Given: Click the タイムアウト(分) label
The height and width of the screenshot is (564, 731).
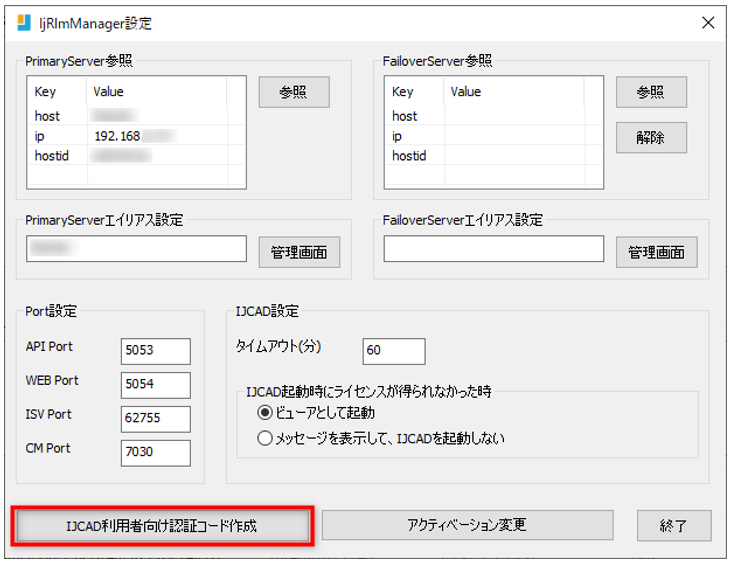Looking at the screenshot, I should pyautogui.click(x=278, y=346).
